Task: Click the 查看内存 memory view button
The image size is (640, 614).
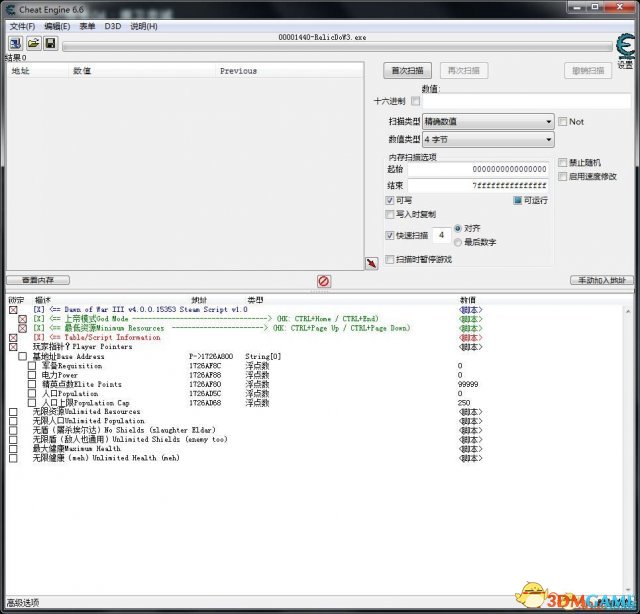Action: pyautogui.click(x=38, y=280)
